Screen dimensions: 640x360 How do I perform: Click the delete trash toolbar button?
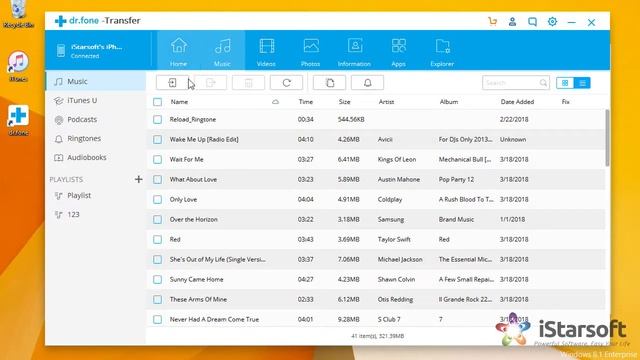248,83
